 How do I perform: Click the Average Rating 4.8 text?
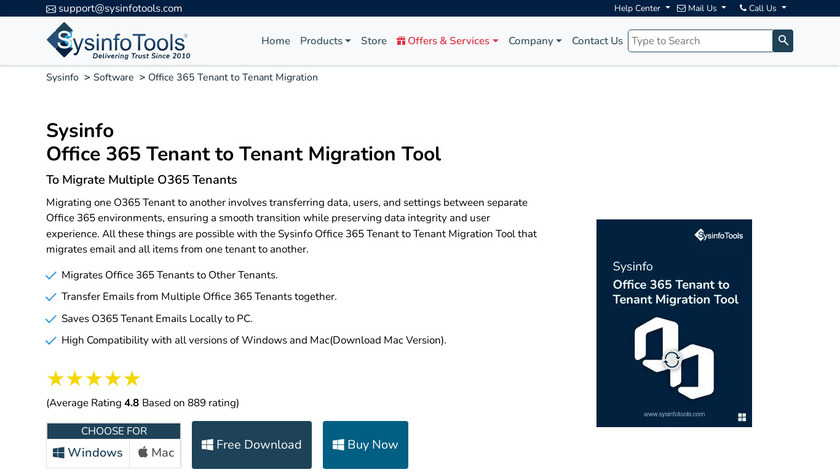coord(142,403)
